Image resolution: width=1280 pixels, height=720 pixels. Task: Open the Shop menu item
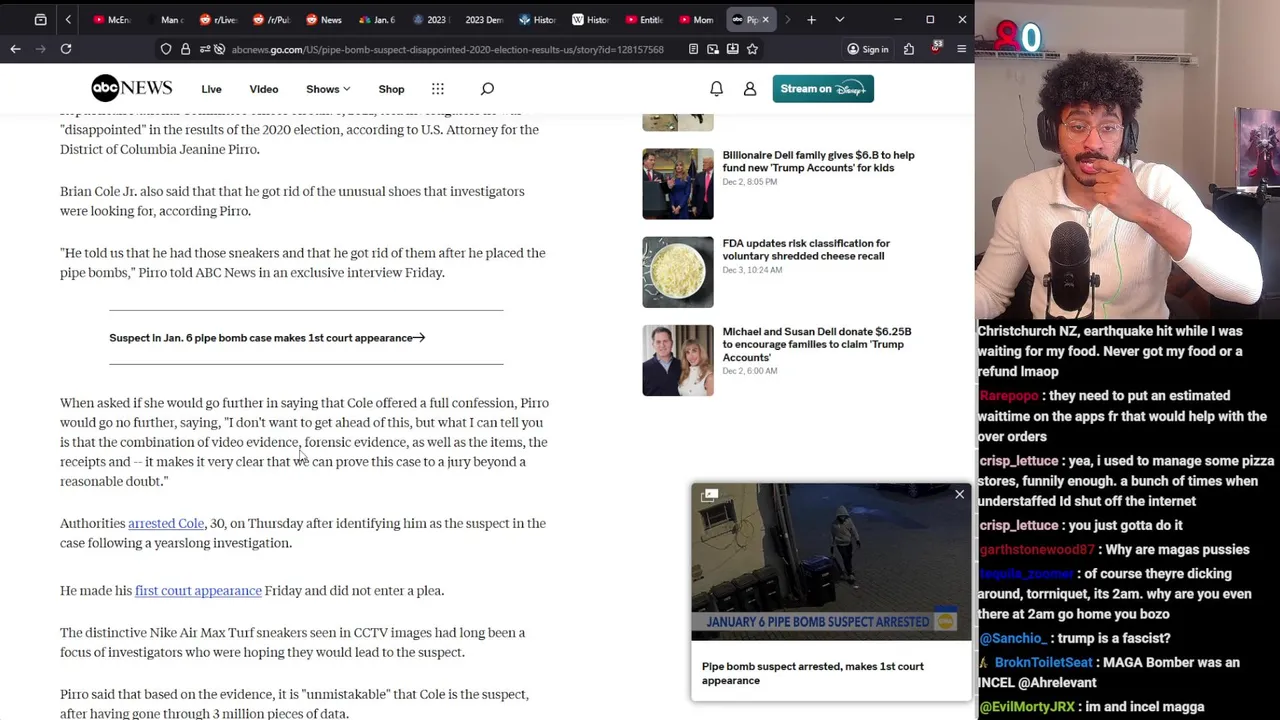[x=391, y=89]
